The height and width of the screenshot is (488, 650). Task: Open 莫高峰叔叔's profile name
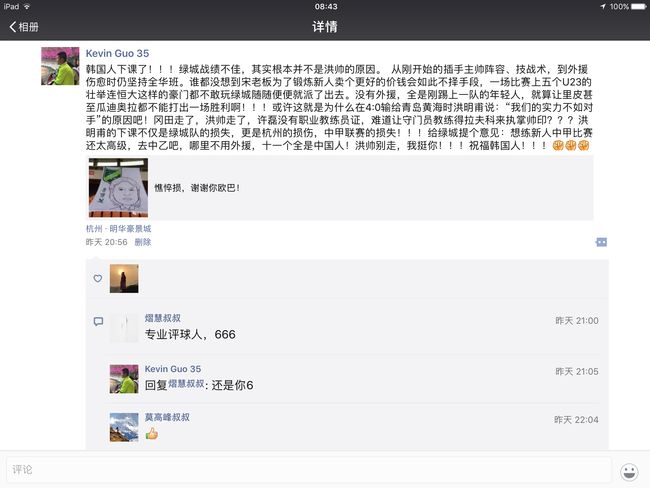pyautogui.click(x=167, y=417)
